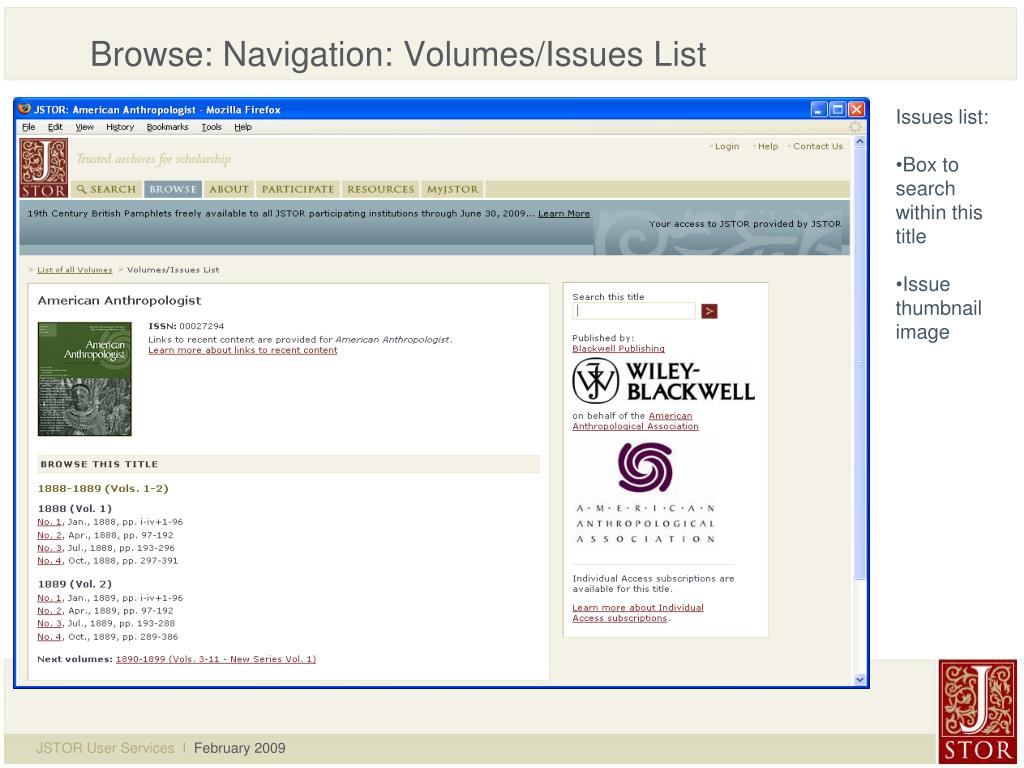Open No. 2, Apr., 1889 issue
Screen dimensions: 1024x768
coord(50,611)
